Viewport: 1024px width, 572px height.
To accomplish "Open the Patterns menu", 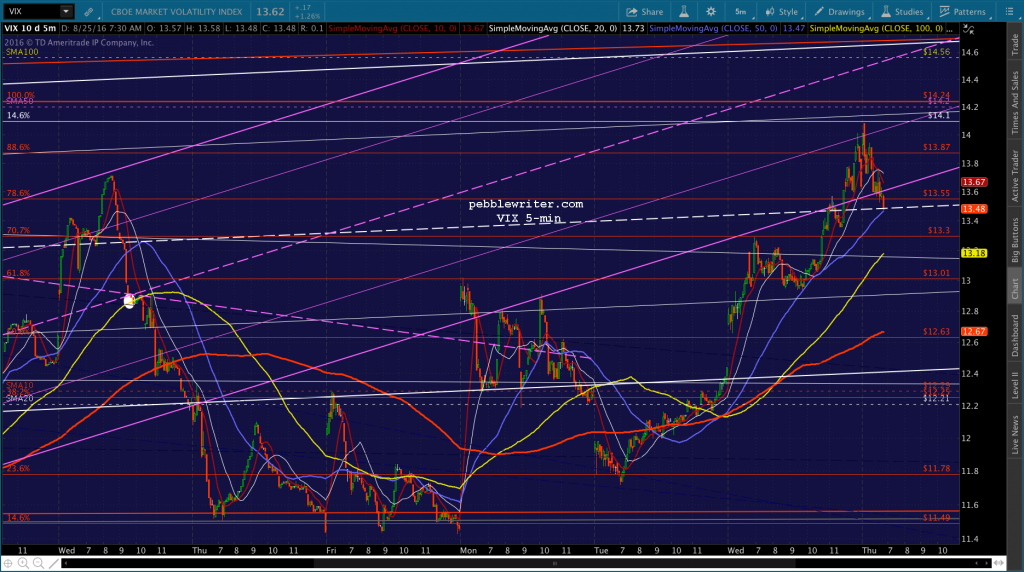I will [x=963, y=12].
